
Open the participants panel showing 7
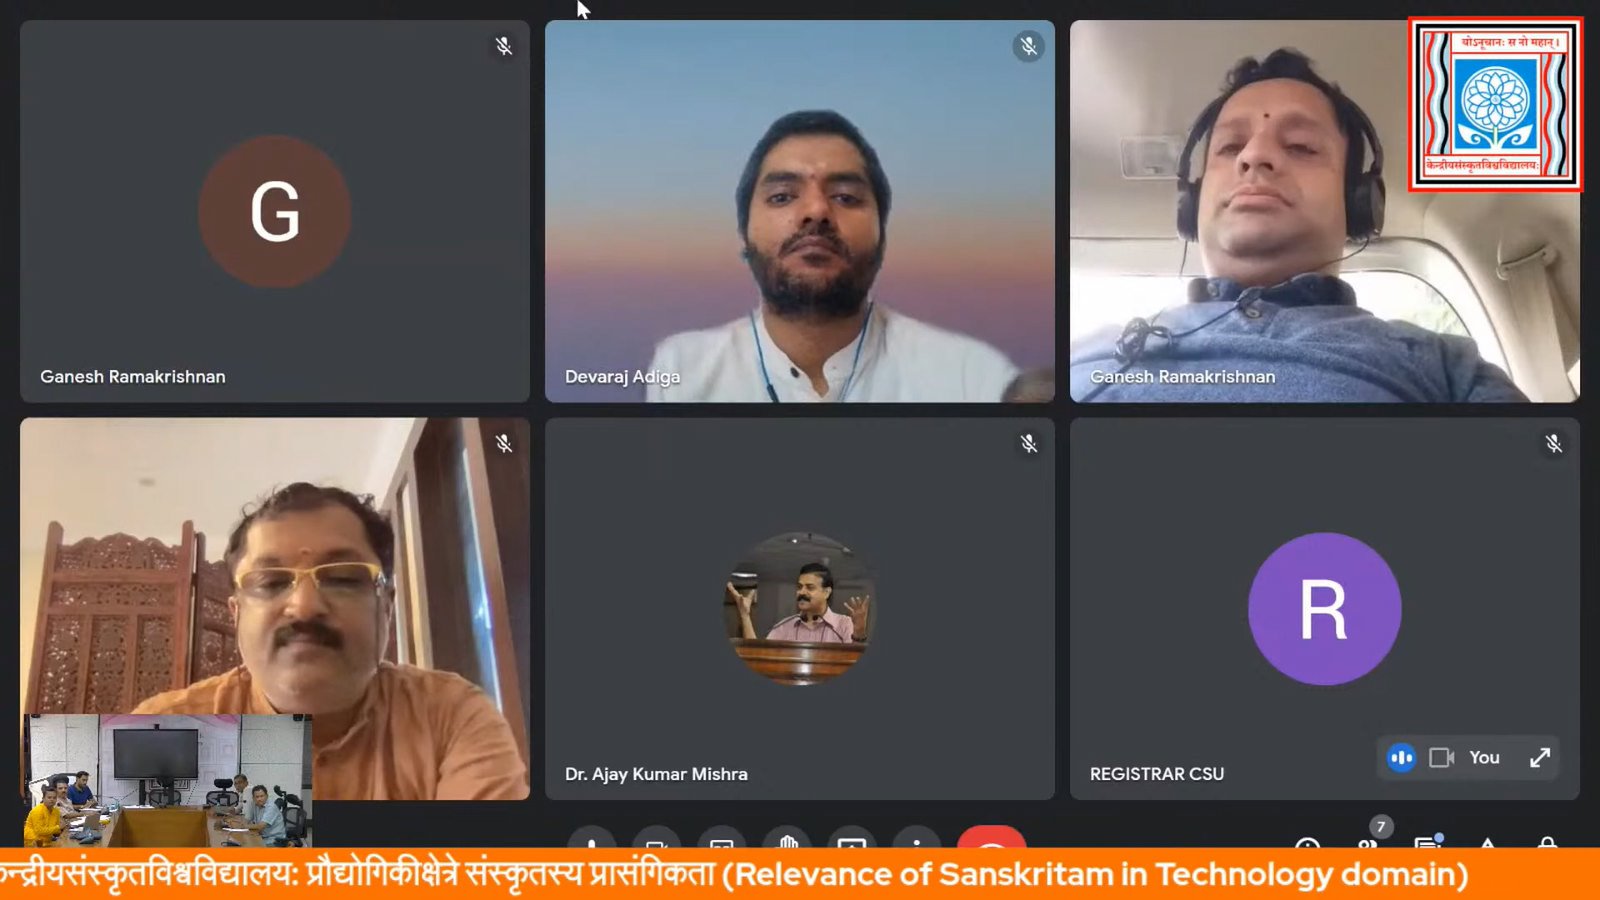[1368, 838]
